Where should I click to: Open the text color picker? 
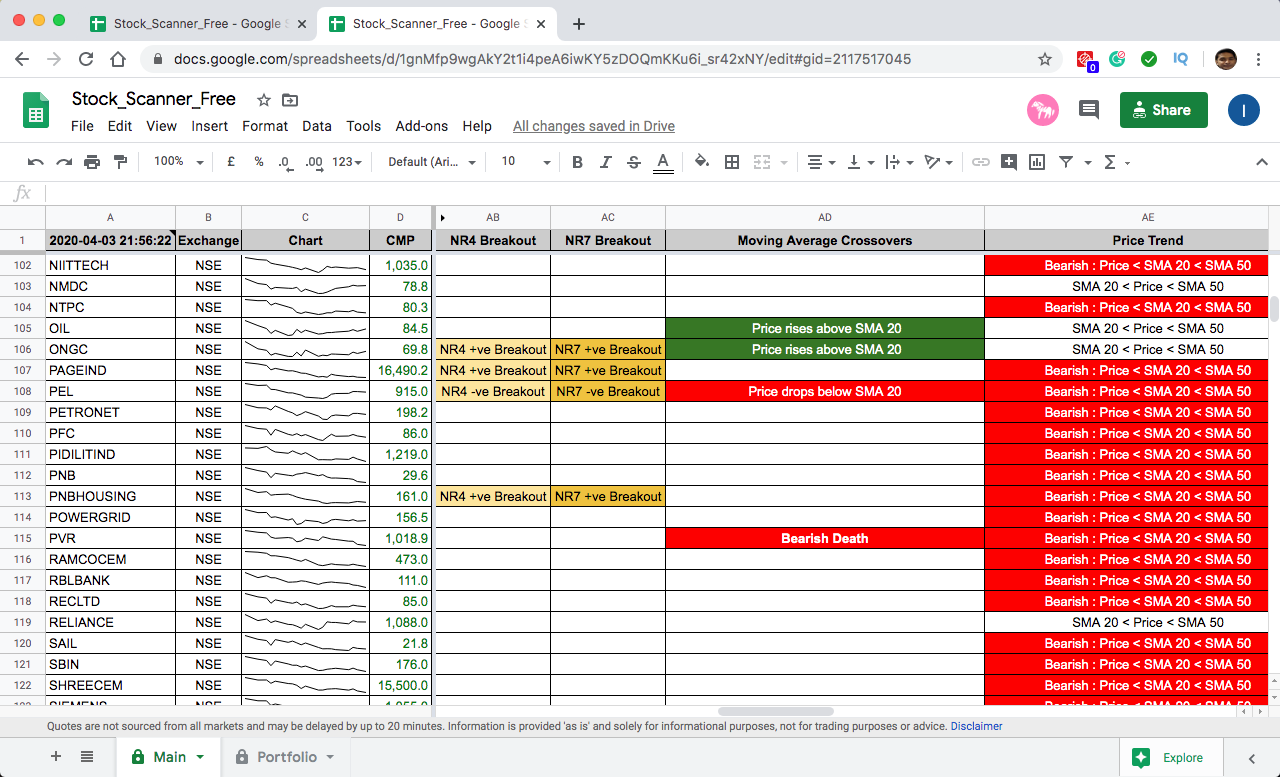[x=662, y=162]
